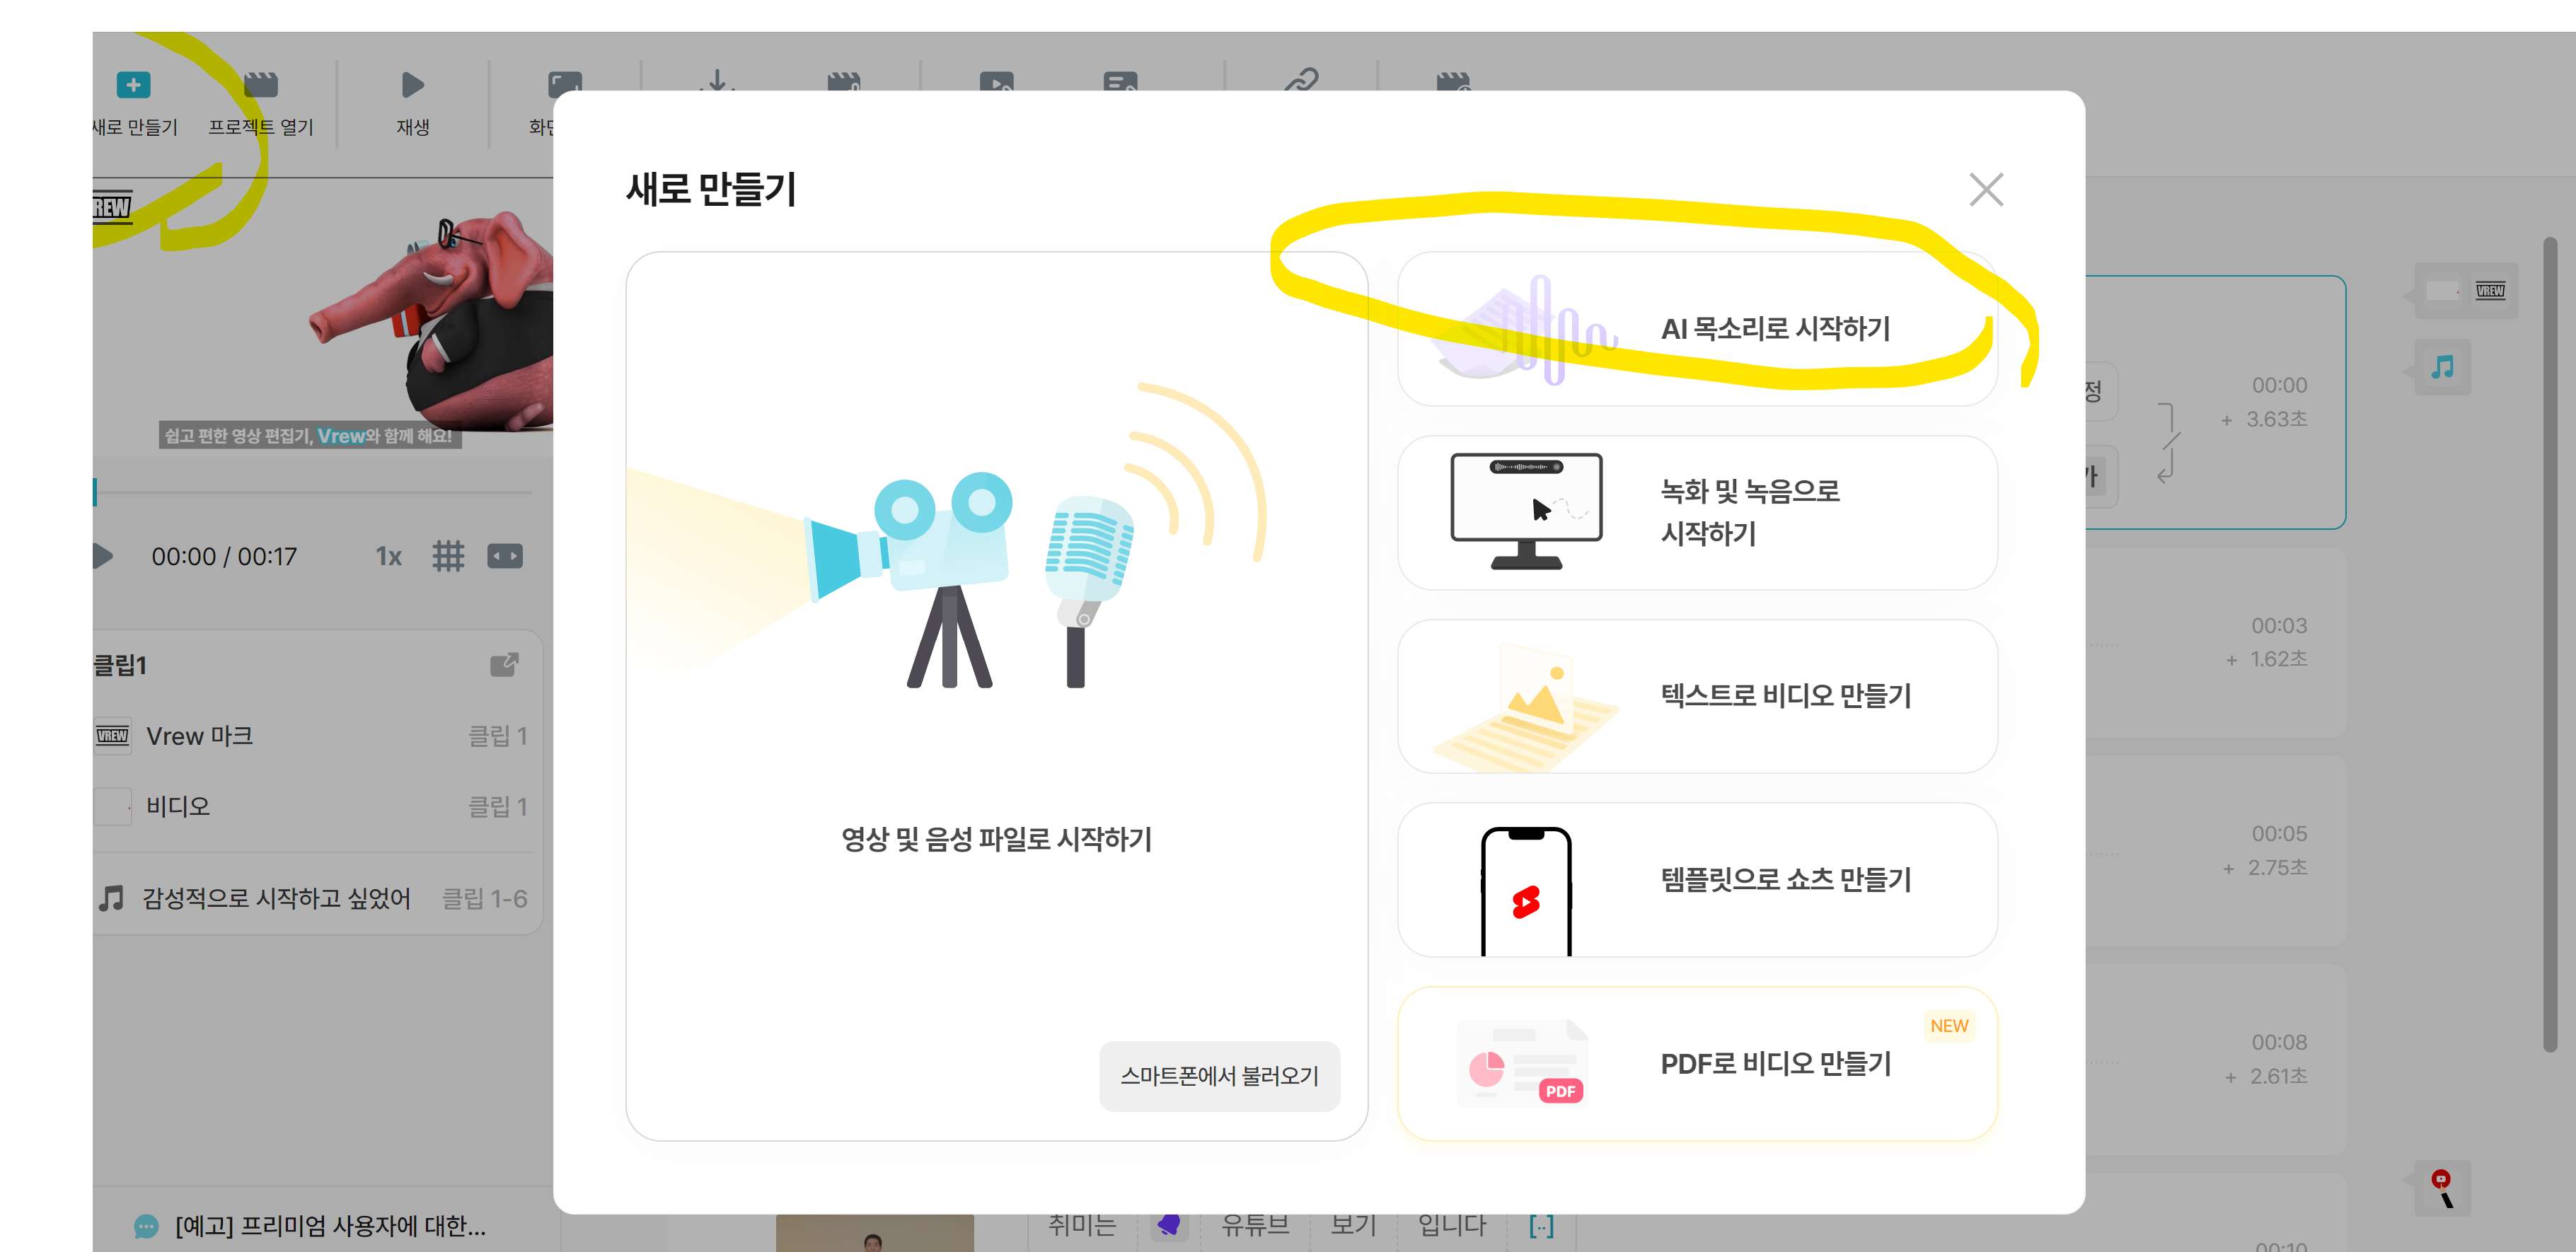Click 스마트폰에서 불러오기 button
The image size is (2576, 1252).
tap(1218, 1076)
